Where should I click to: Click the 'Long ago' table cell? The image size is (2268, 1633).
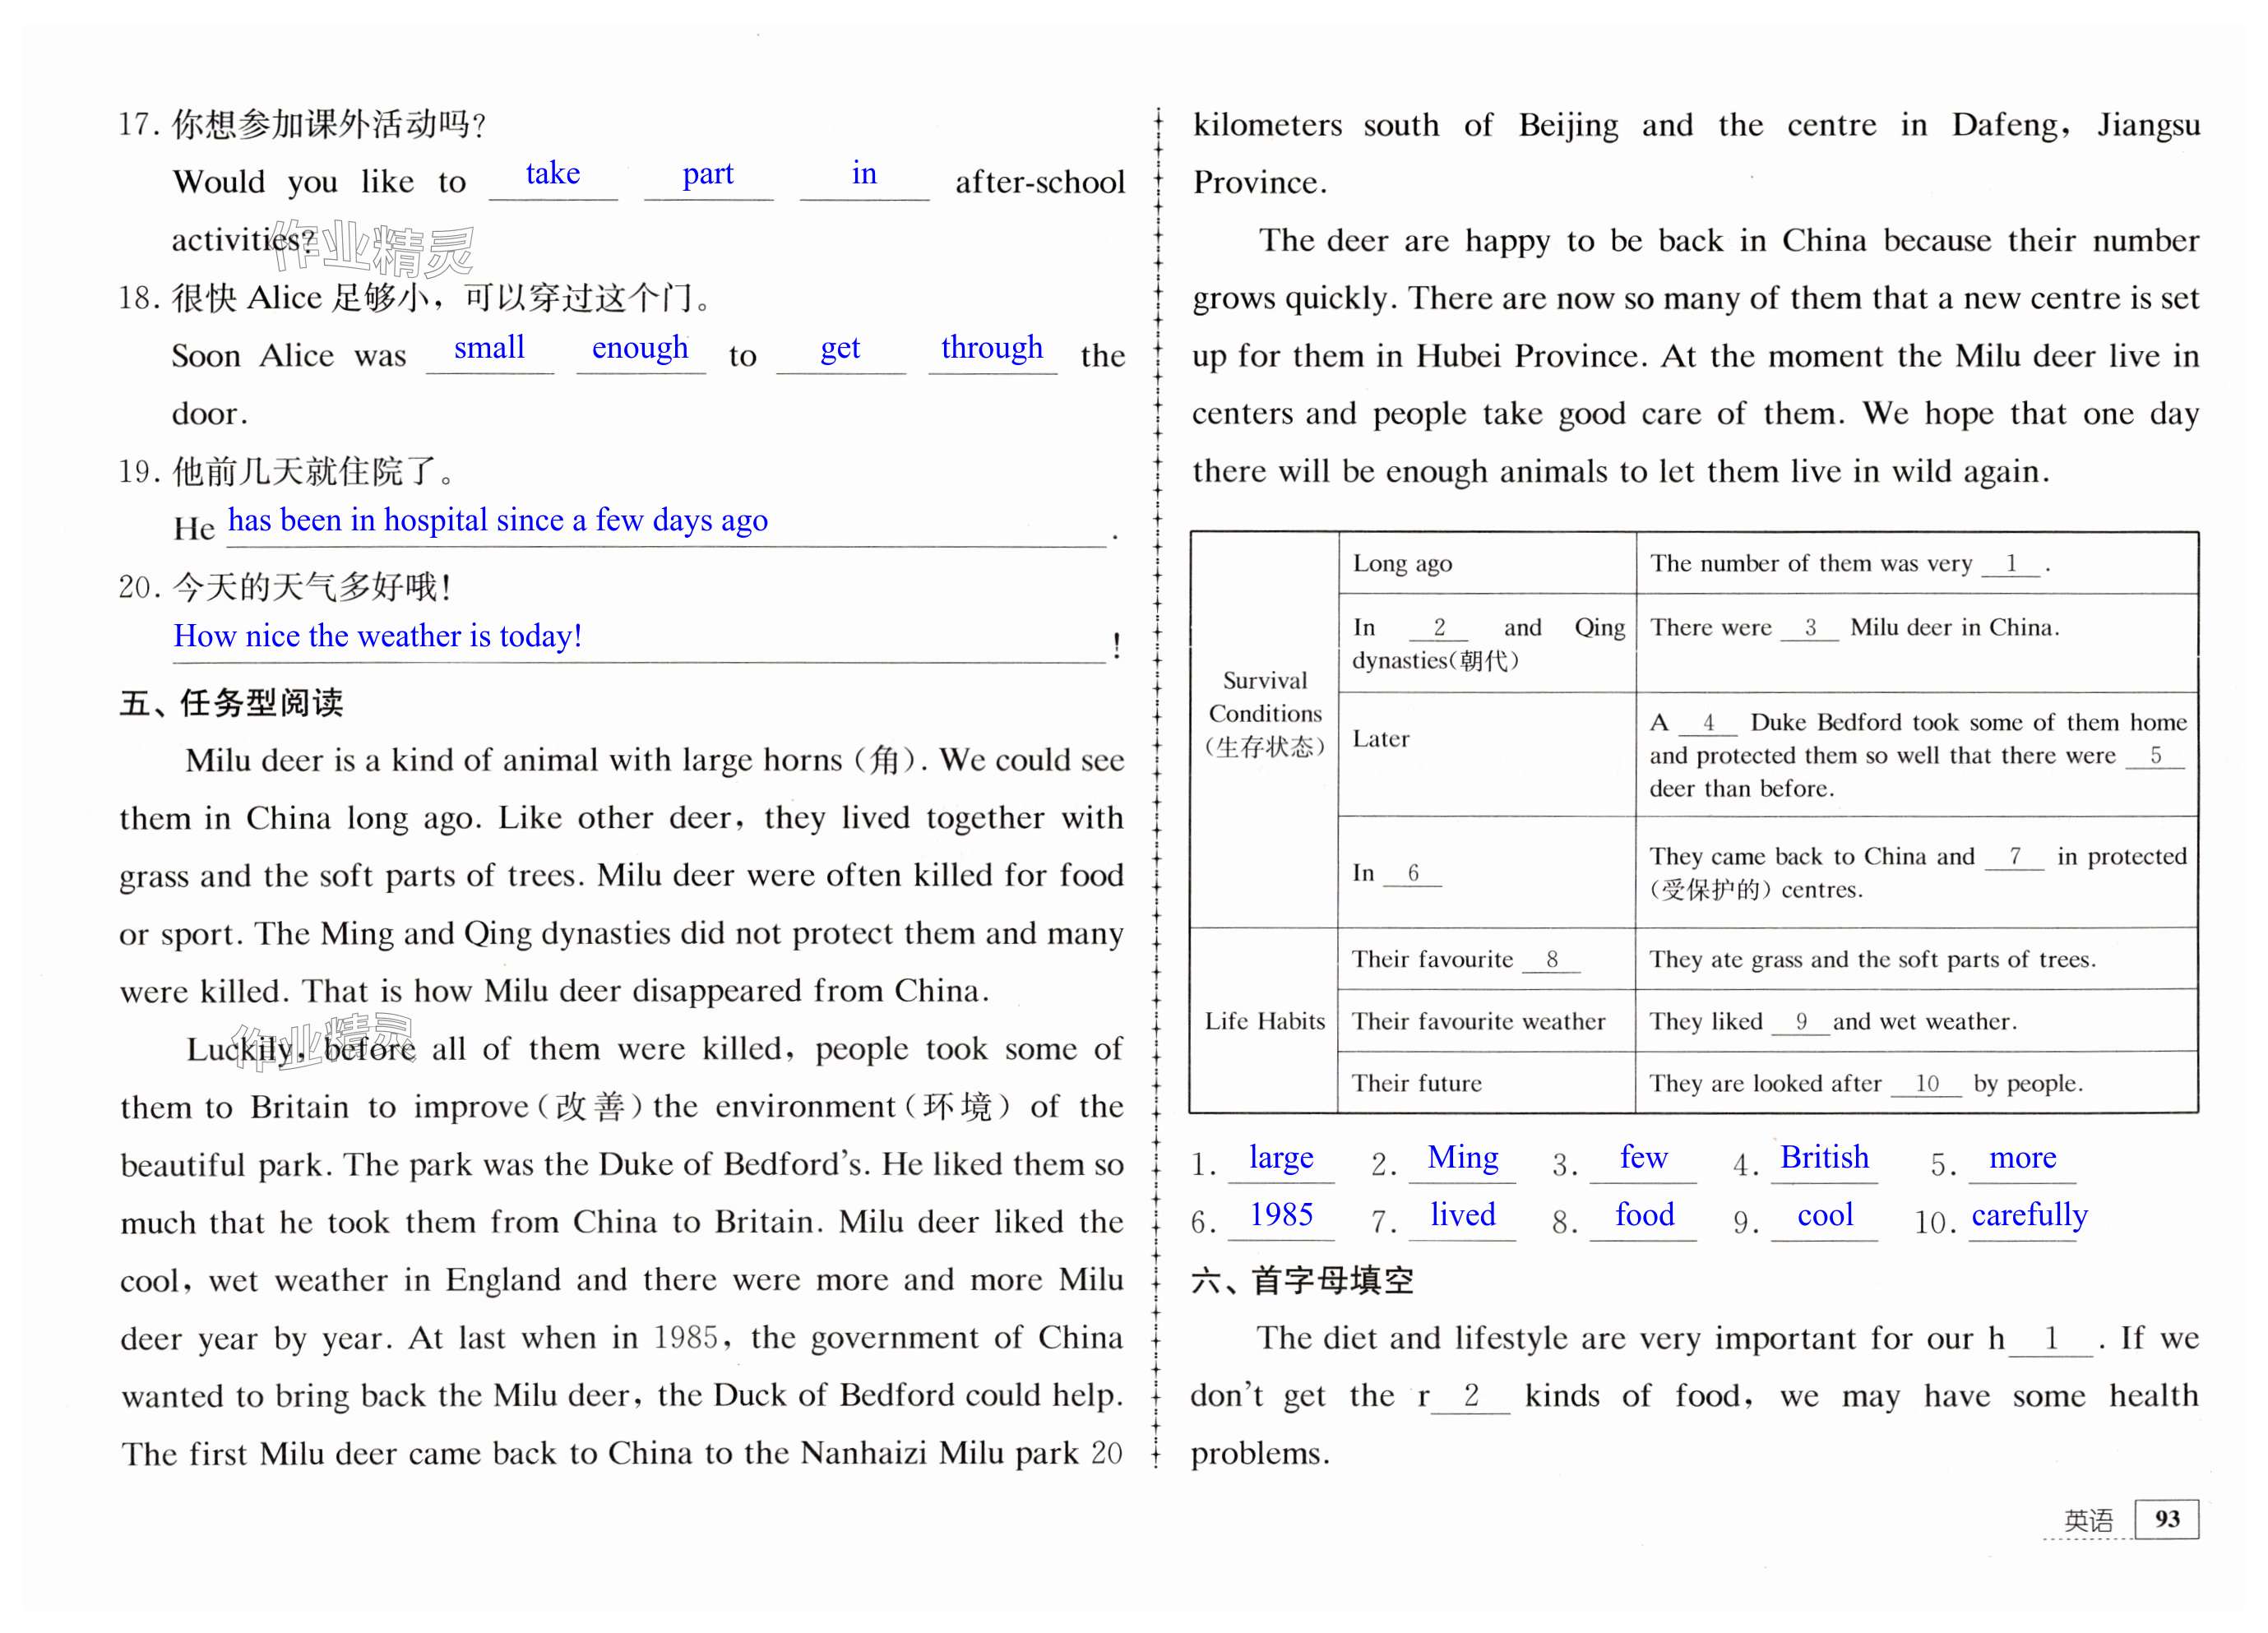click(x=1402, y=564)
